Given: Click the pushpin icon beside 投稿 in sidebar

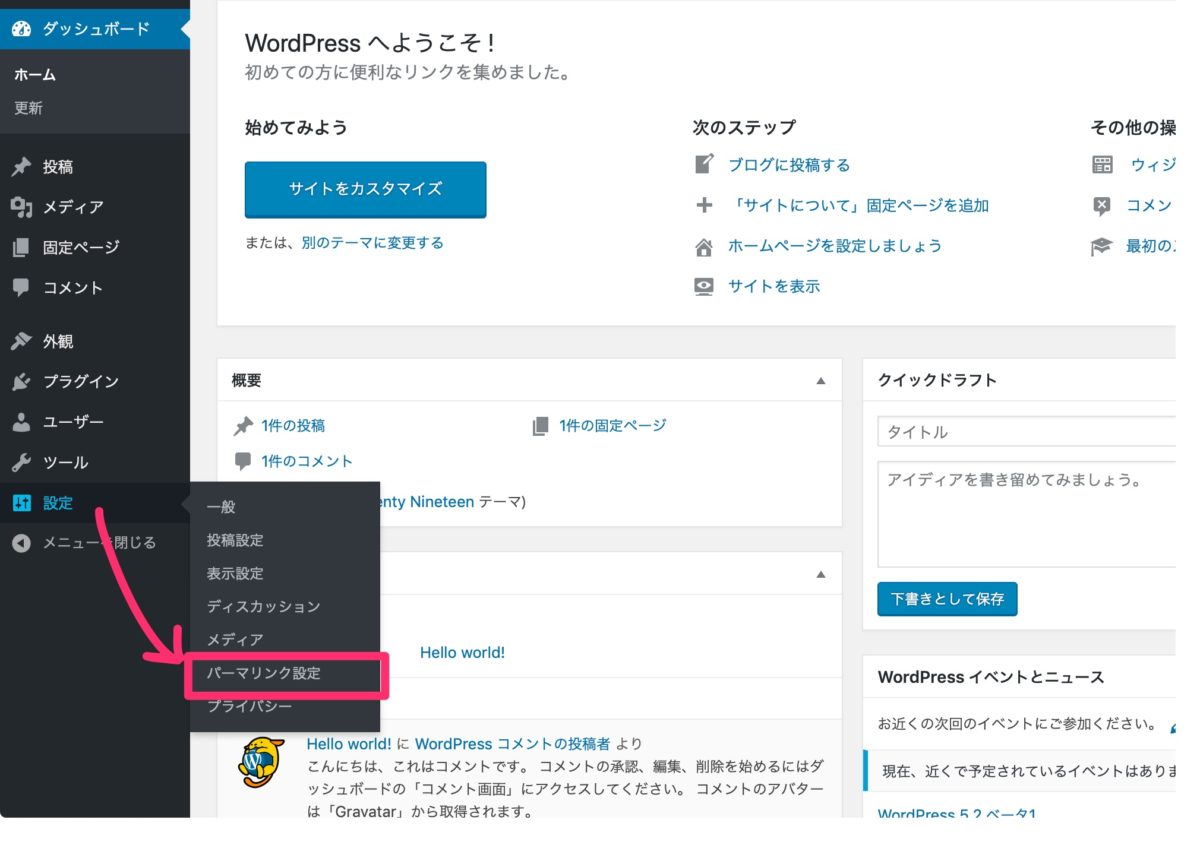Looking at the screenshot, I should (22, 167).
